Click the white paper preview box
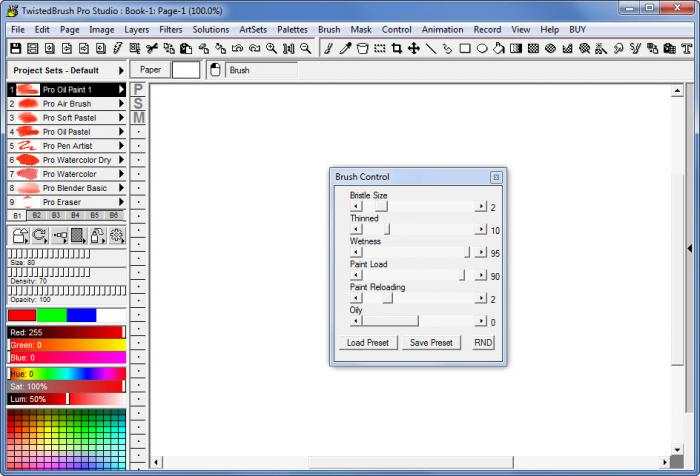 click(x=186, y=70)
